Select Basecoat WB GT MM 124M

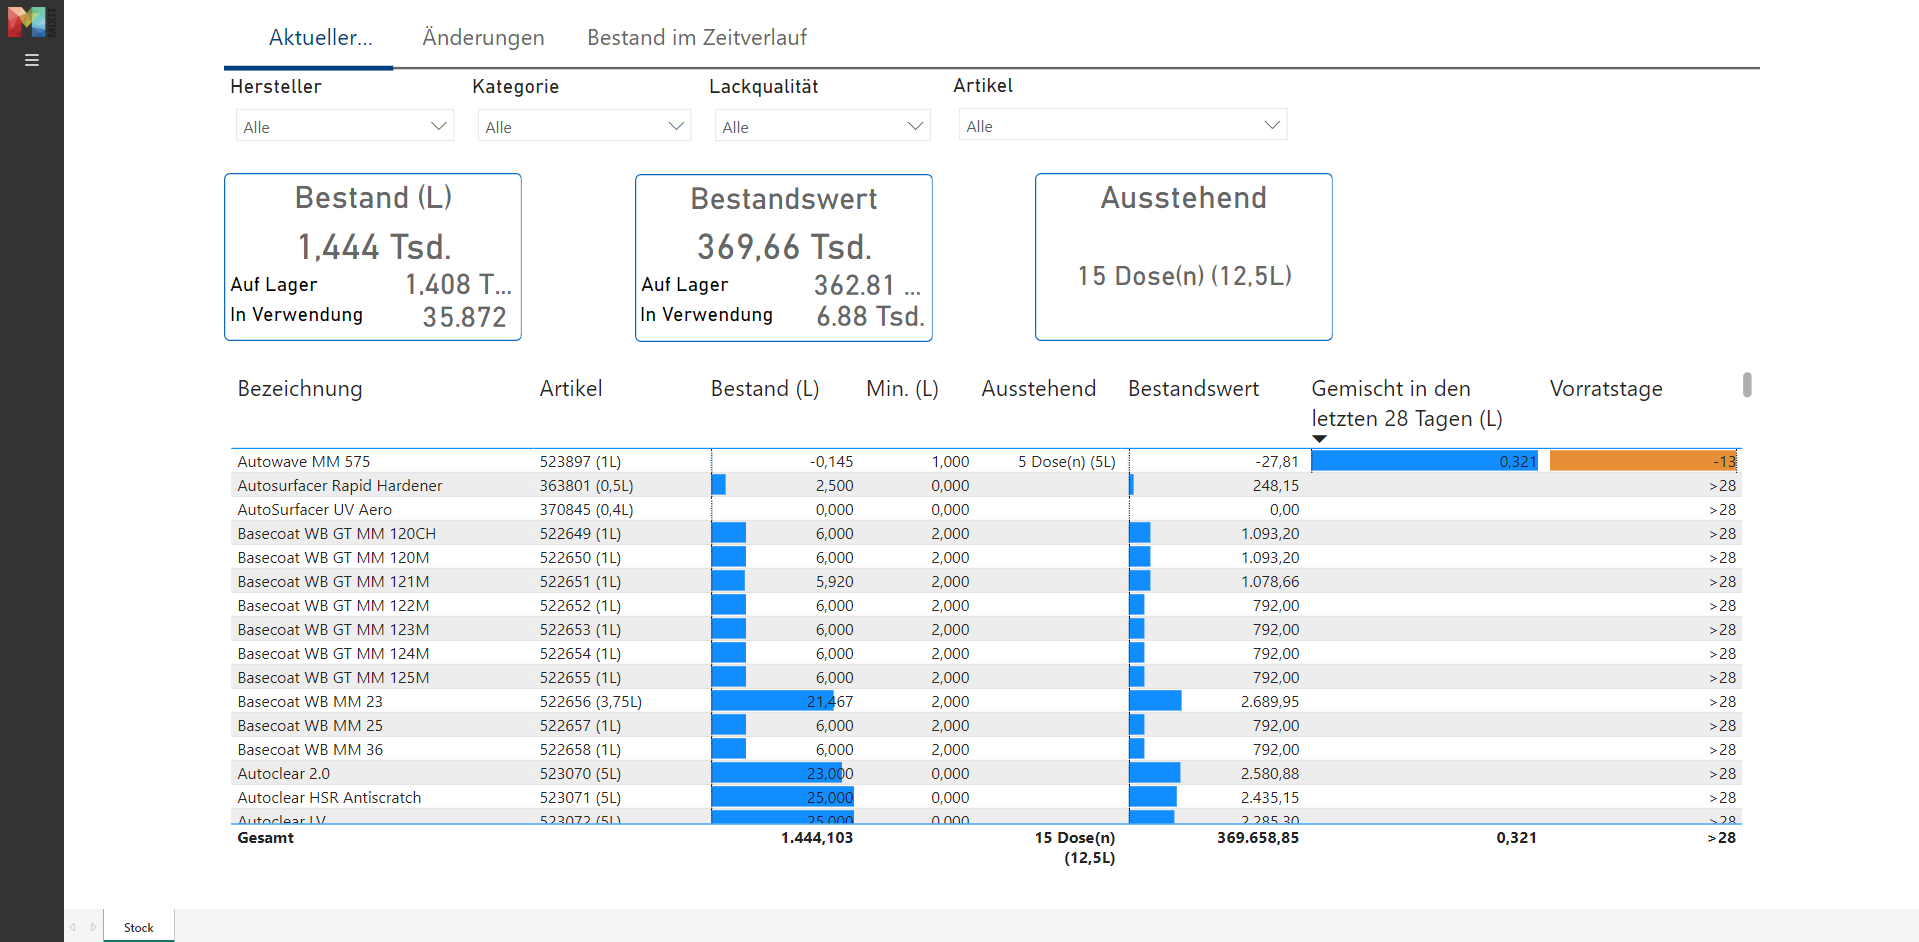pos(986,653)
